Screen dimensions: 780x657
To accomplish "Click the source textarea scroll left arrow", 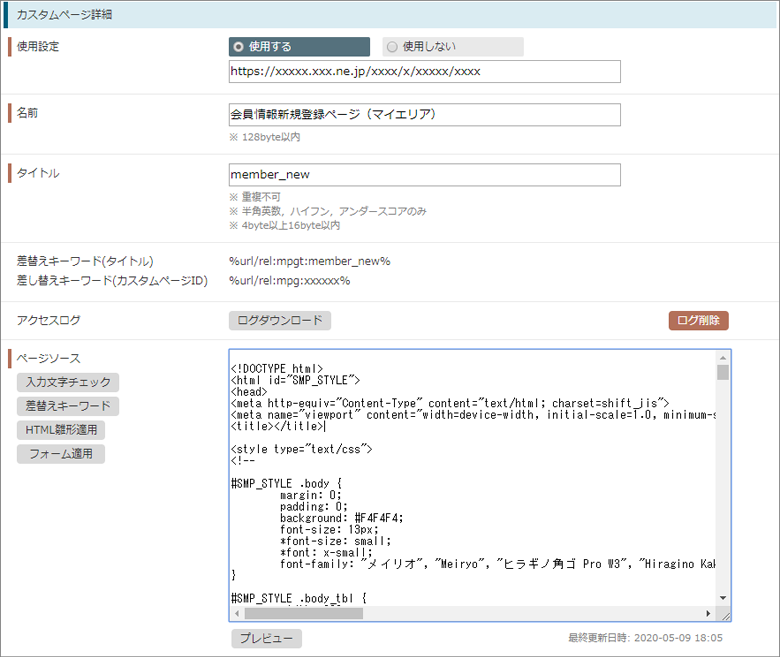I will click(x=237, y=614).
